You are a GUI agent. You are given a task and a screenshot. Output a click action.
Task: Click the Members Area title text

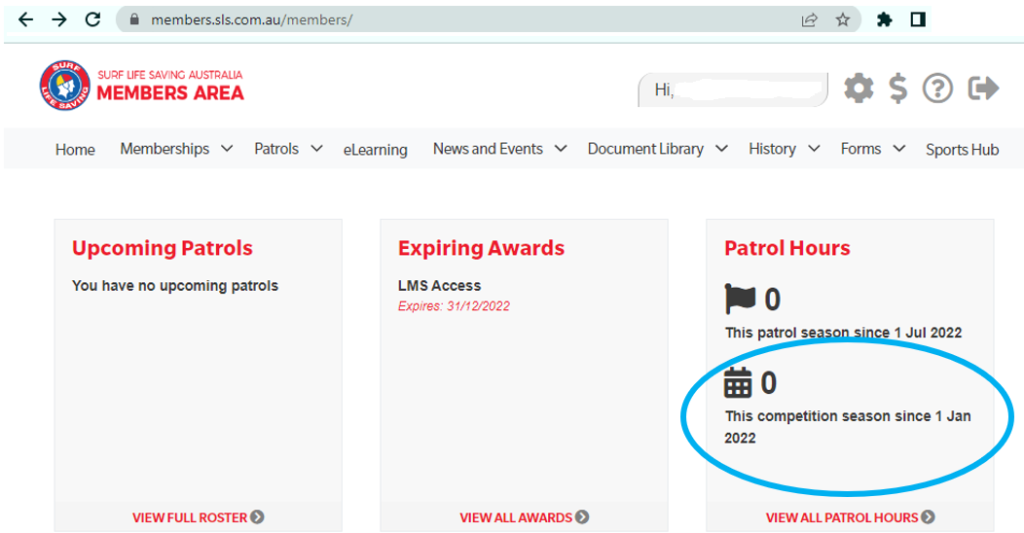point(170,93)
